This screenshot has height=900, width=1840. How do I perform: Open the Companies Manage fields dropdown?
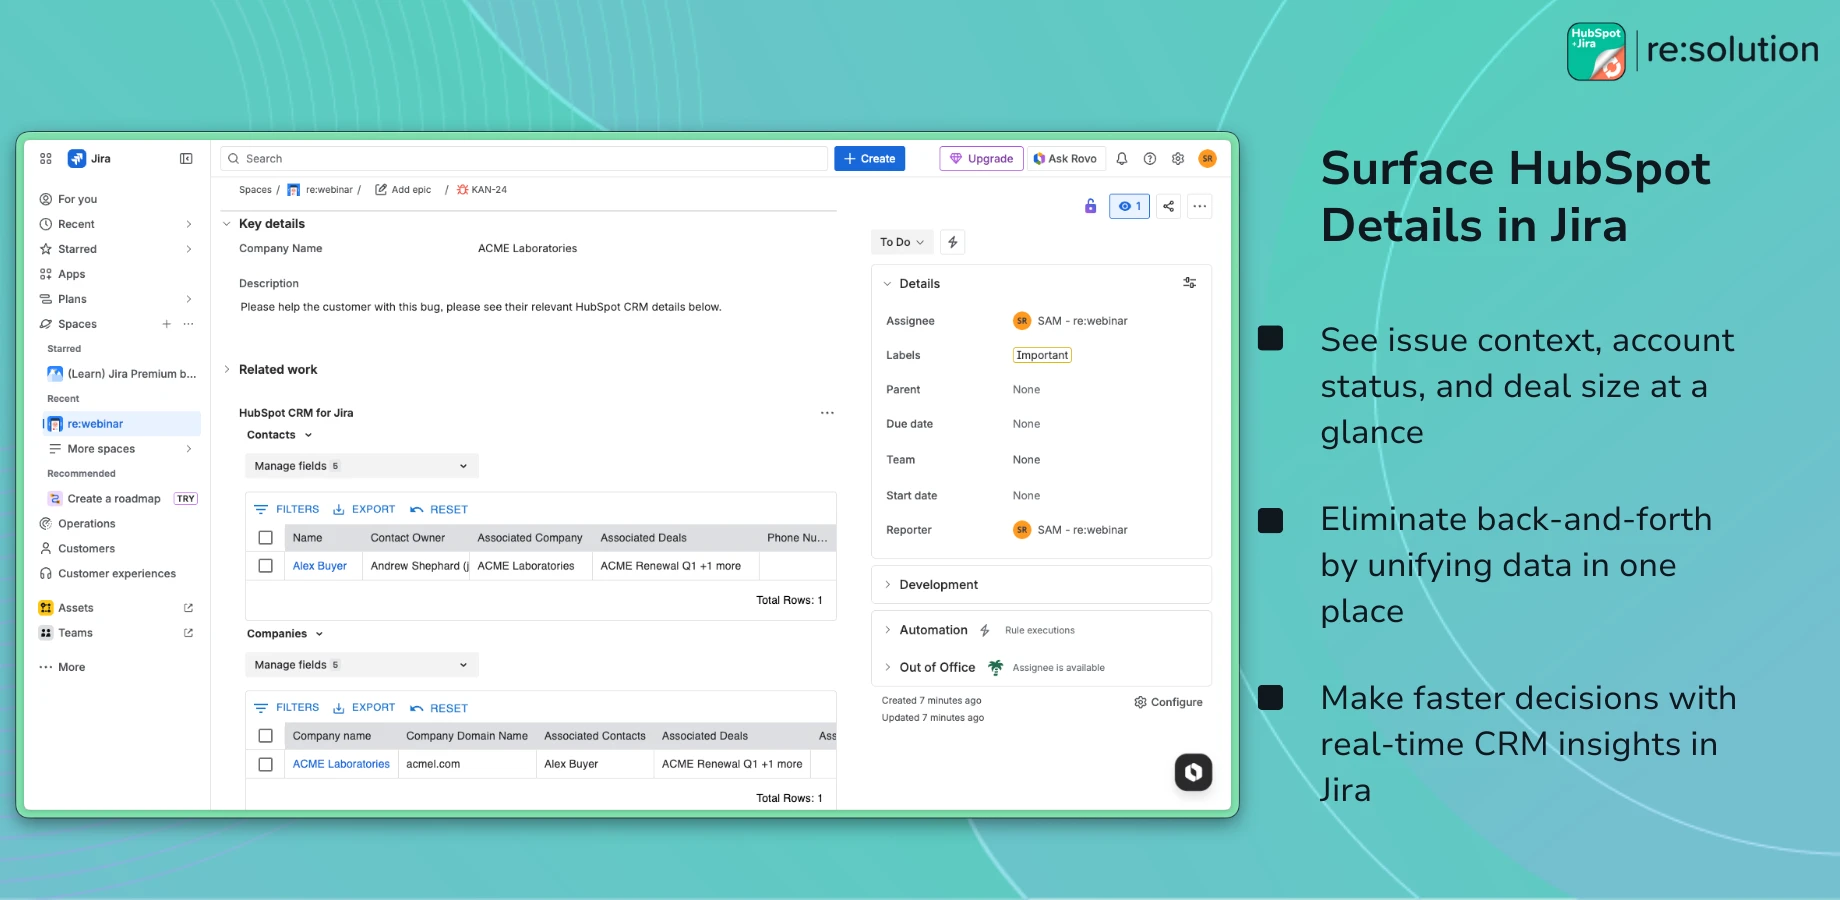[x=361, y=665]
